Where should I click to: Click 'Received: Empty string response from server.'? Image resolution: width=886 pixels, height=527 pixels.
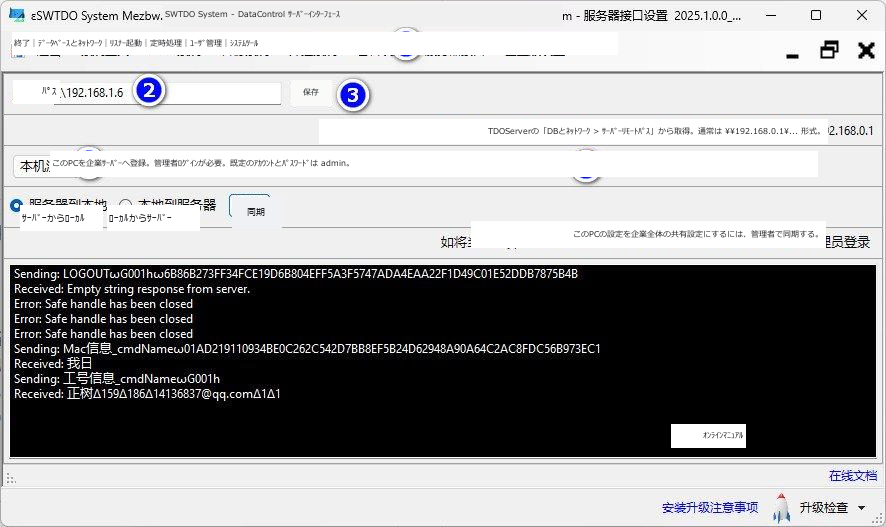(132, 289)
